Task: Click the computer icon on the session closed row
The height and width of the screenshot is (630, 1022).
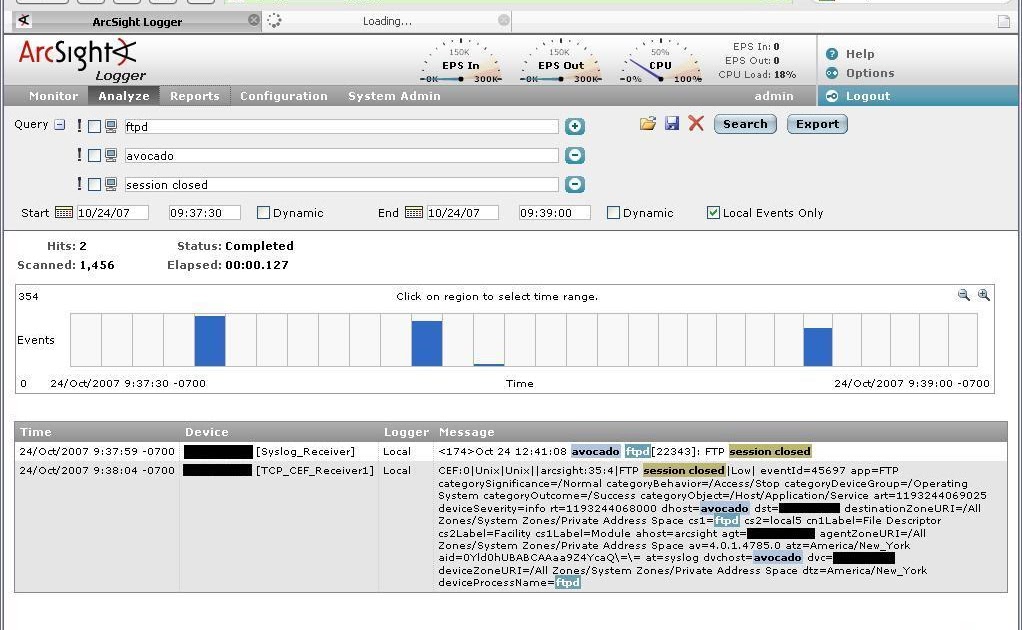Action: tap(111, 185)
